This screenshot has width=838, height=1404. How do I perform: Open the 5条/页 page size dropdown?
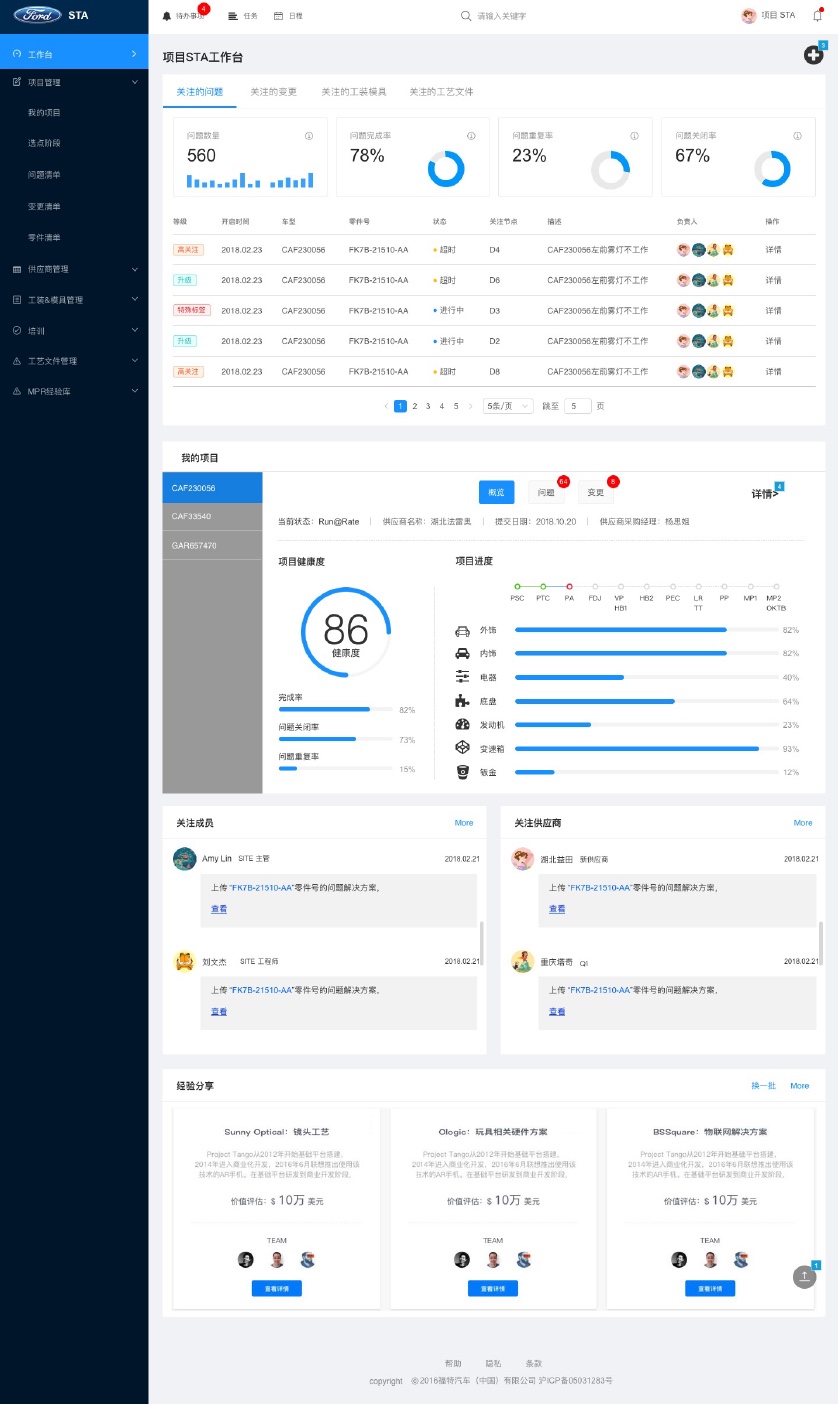coord(507,406)
